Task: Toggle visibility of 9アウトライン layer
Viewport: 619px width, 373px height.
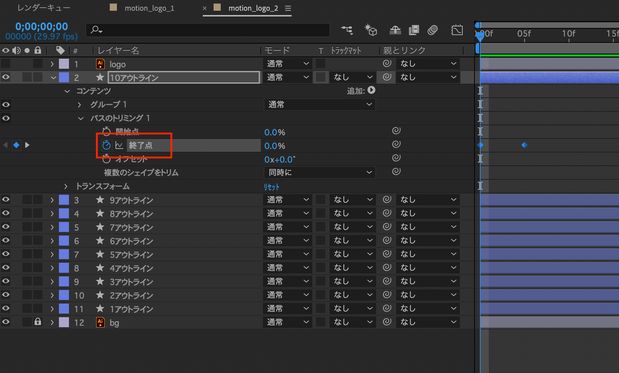Action: click(6, 200)
